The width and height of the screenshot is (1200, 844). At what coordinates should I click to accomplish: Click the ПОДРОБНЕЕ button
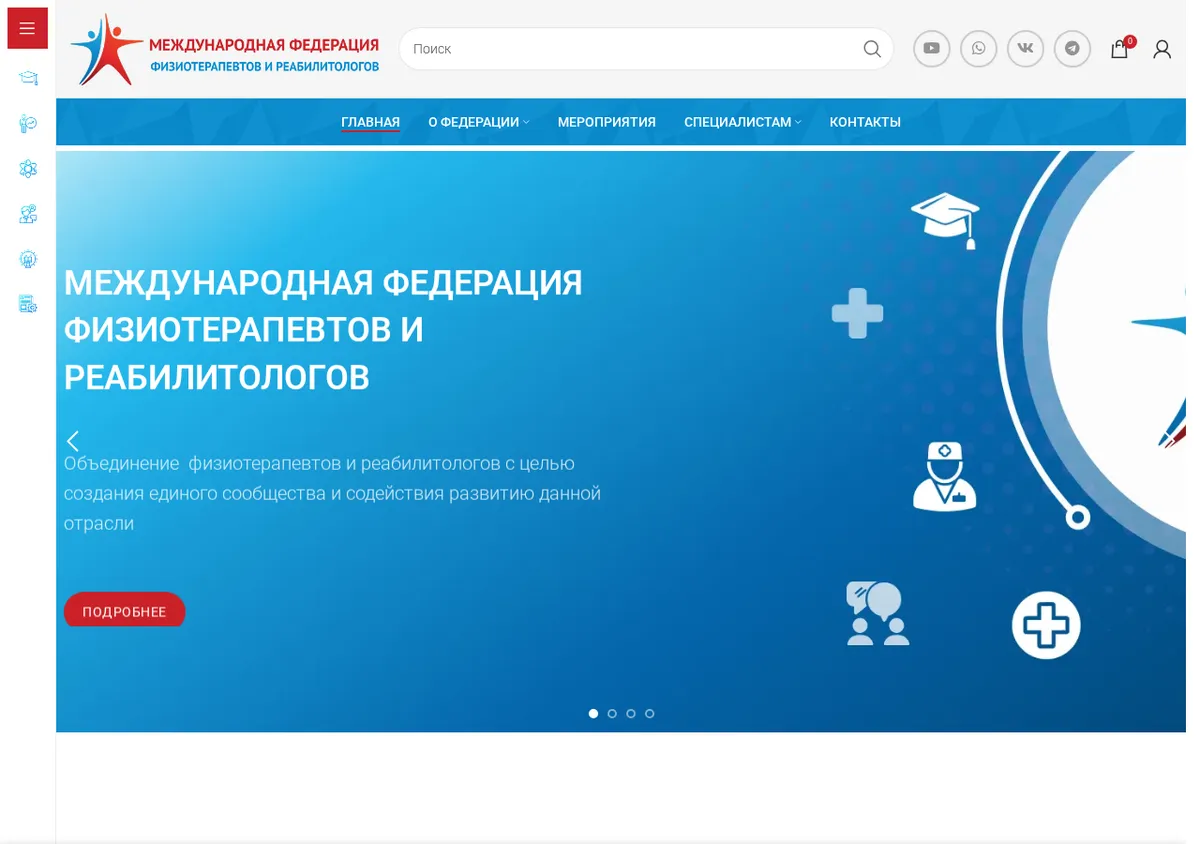click(124, 611)
